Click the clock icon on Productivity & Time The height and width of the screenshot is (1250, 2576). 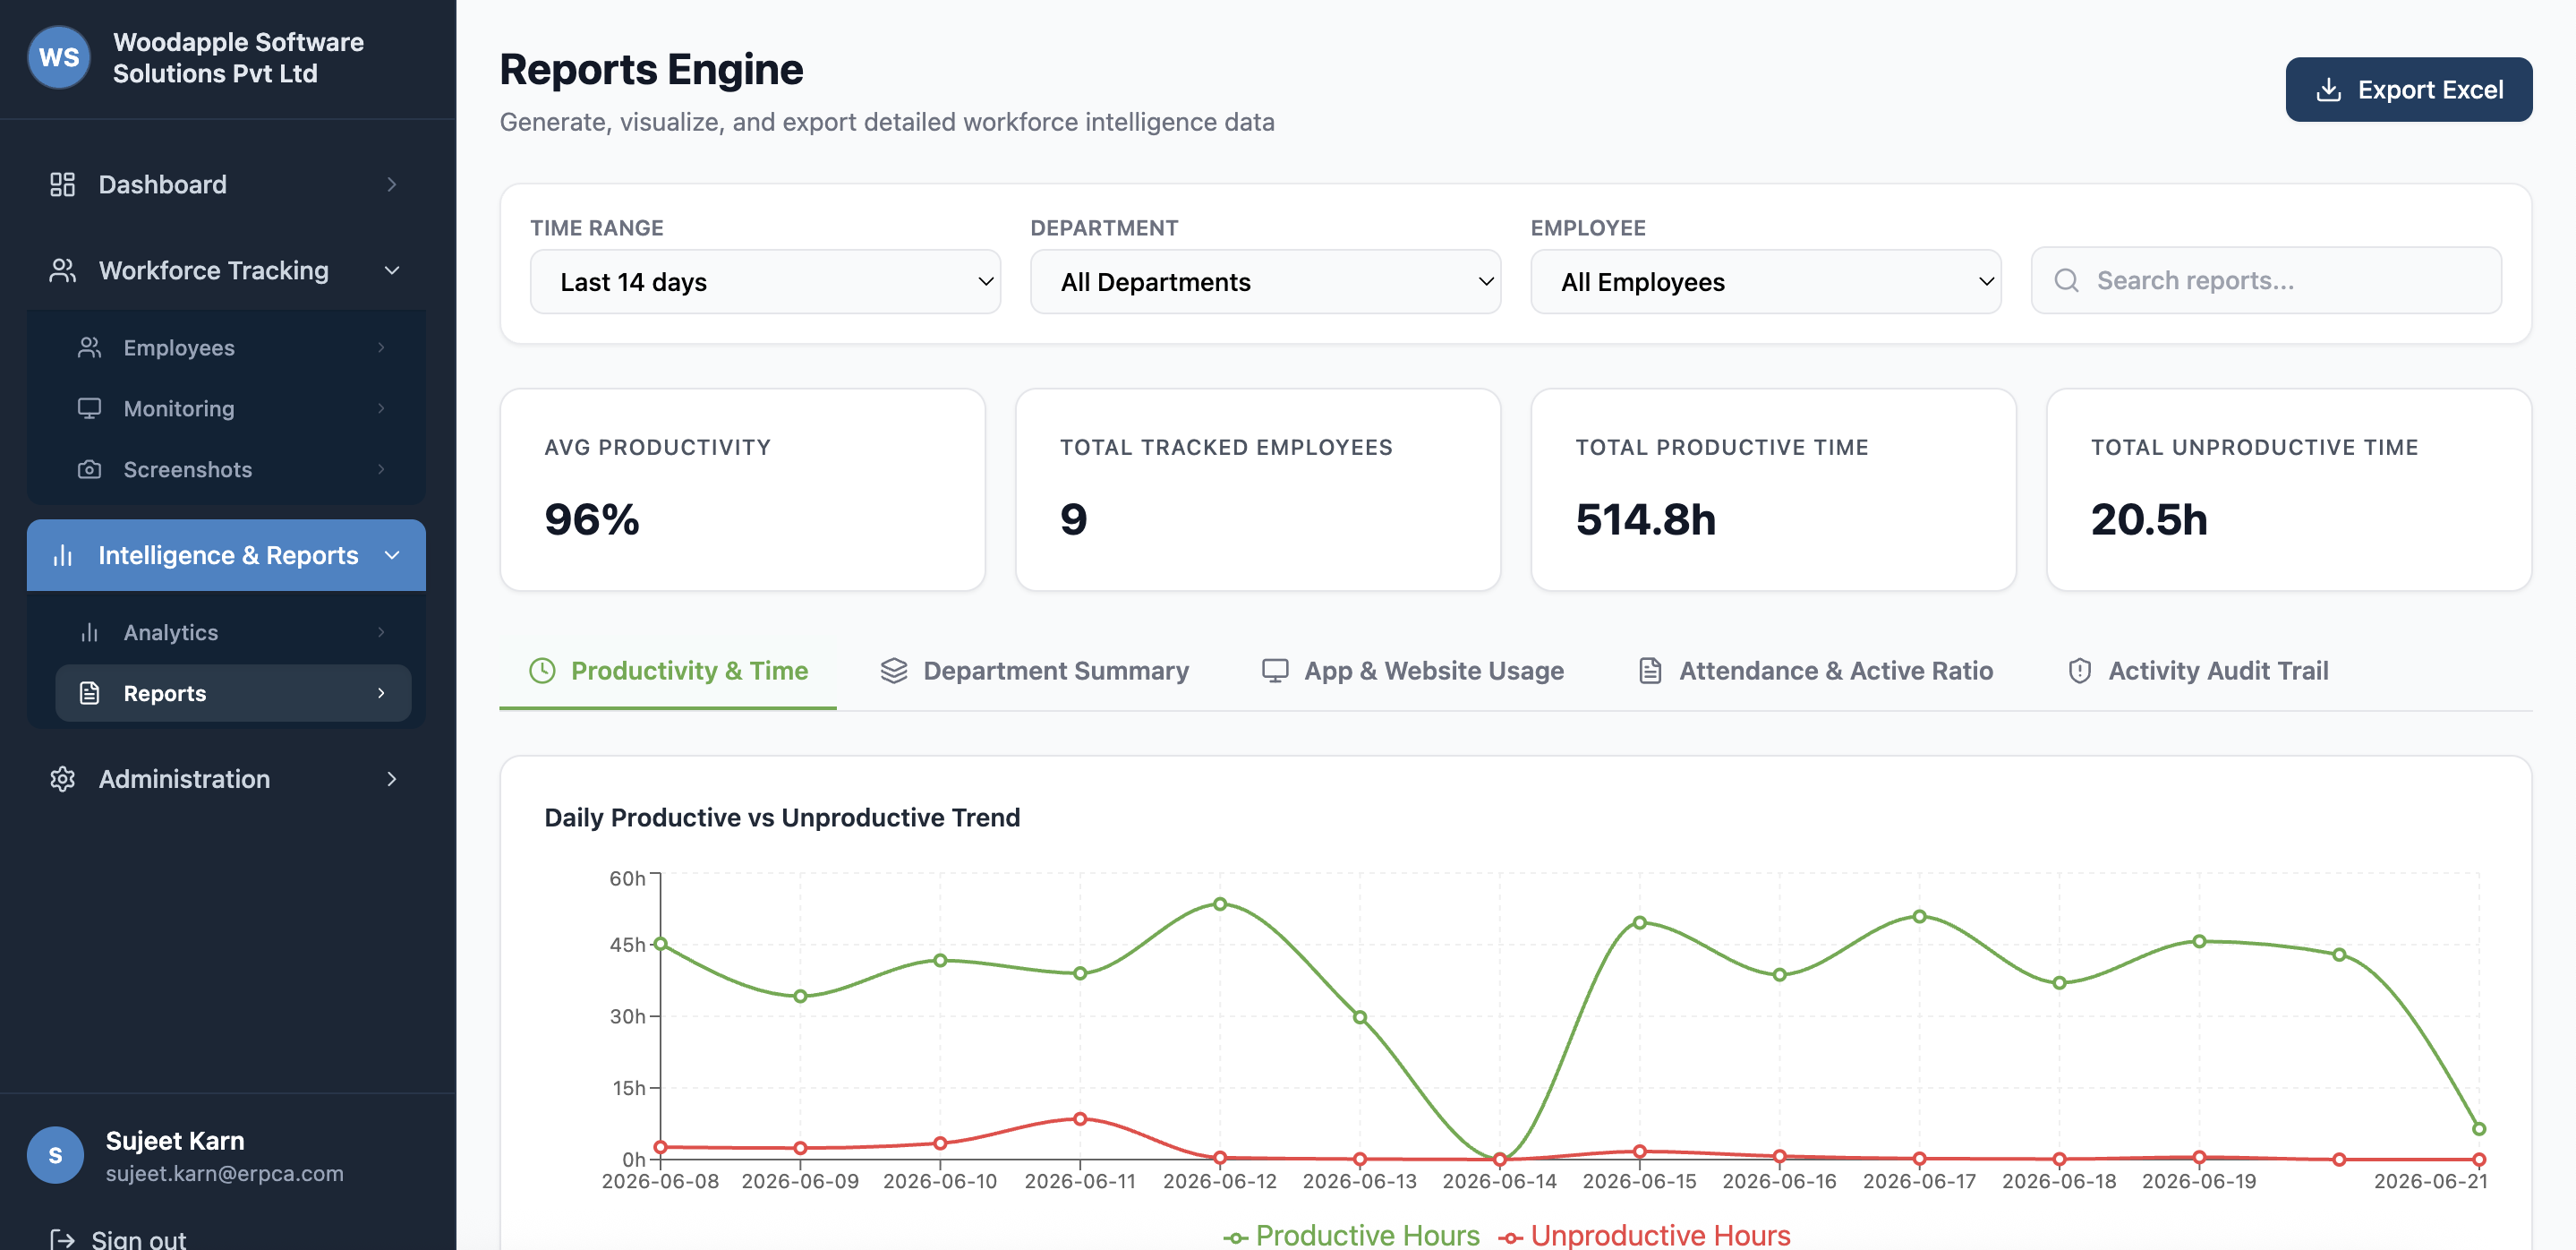(542, 670)
